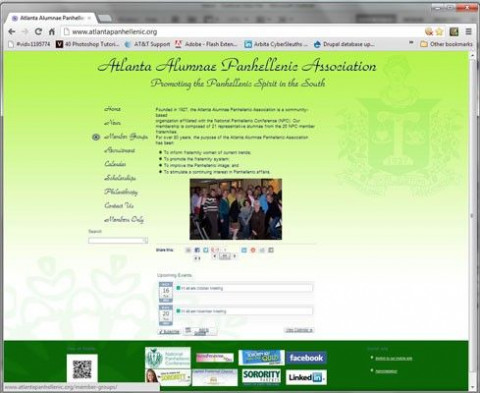
Task: Open the LinkedIn banner in footer
Action: [306, 377]
